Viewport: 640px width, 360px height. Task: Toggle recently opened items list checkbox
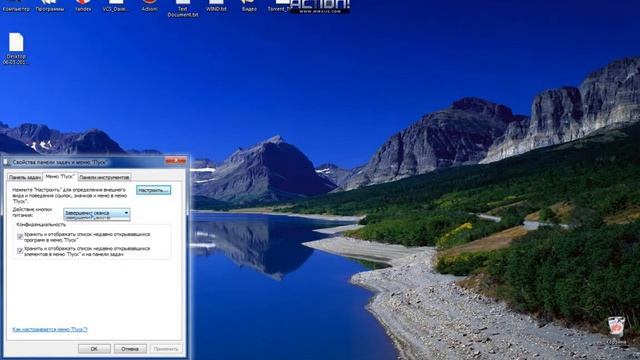point(20,251)
